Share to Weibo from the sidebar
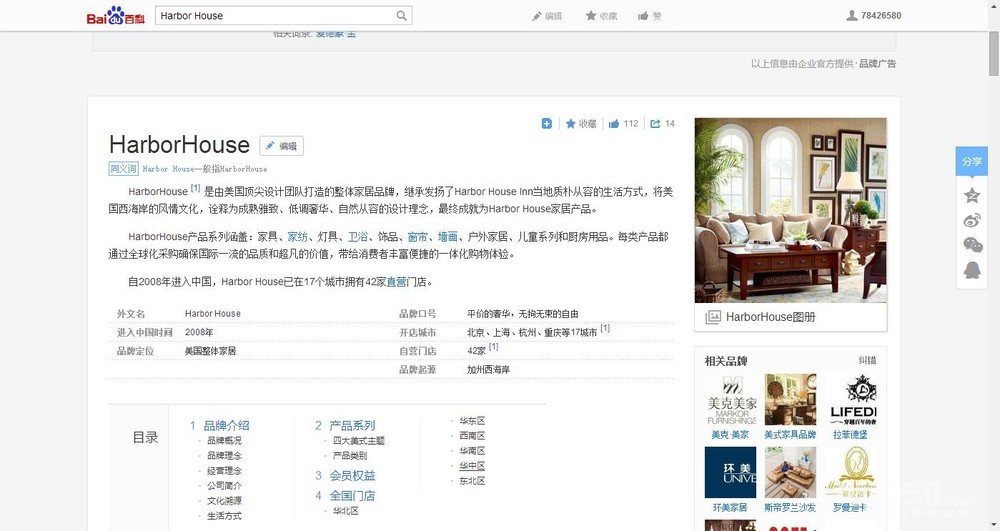The image size is (1000, 531). [972, 221]
